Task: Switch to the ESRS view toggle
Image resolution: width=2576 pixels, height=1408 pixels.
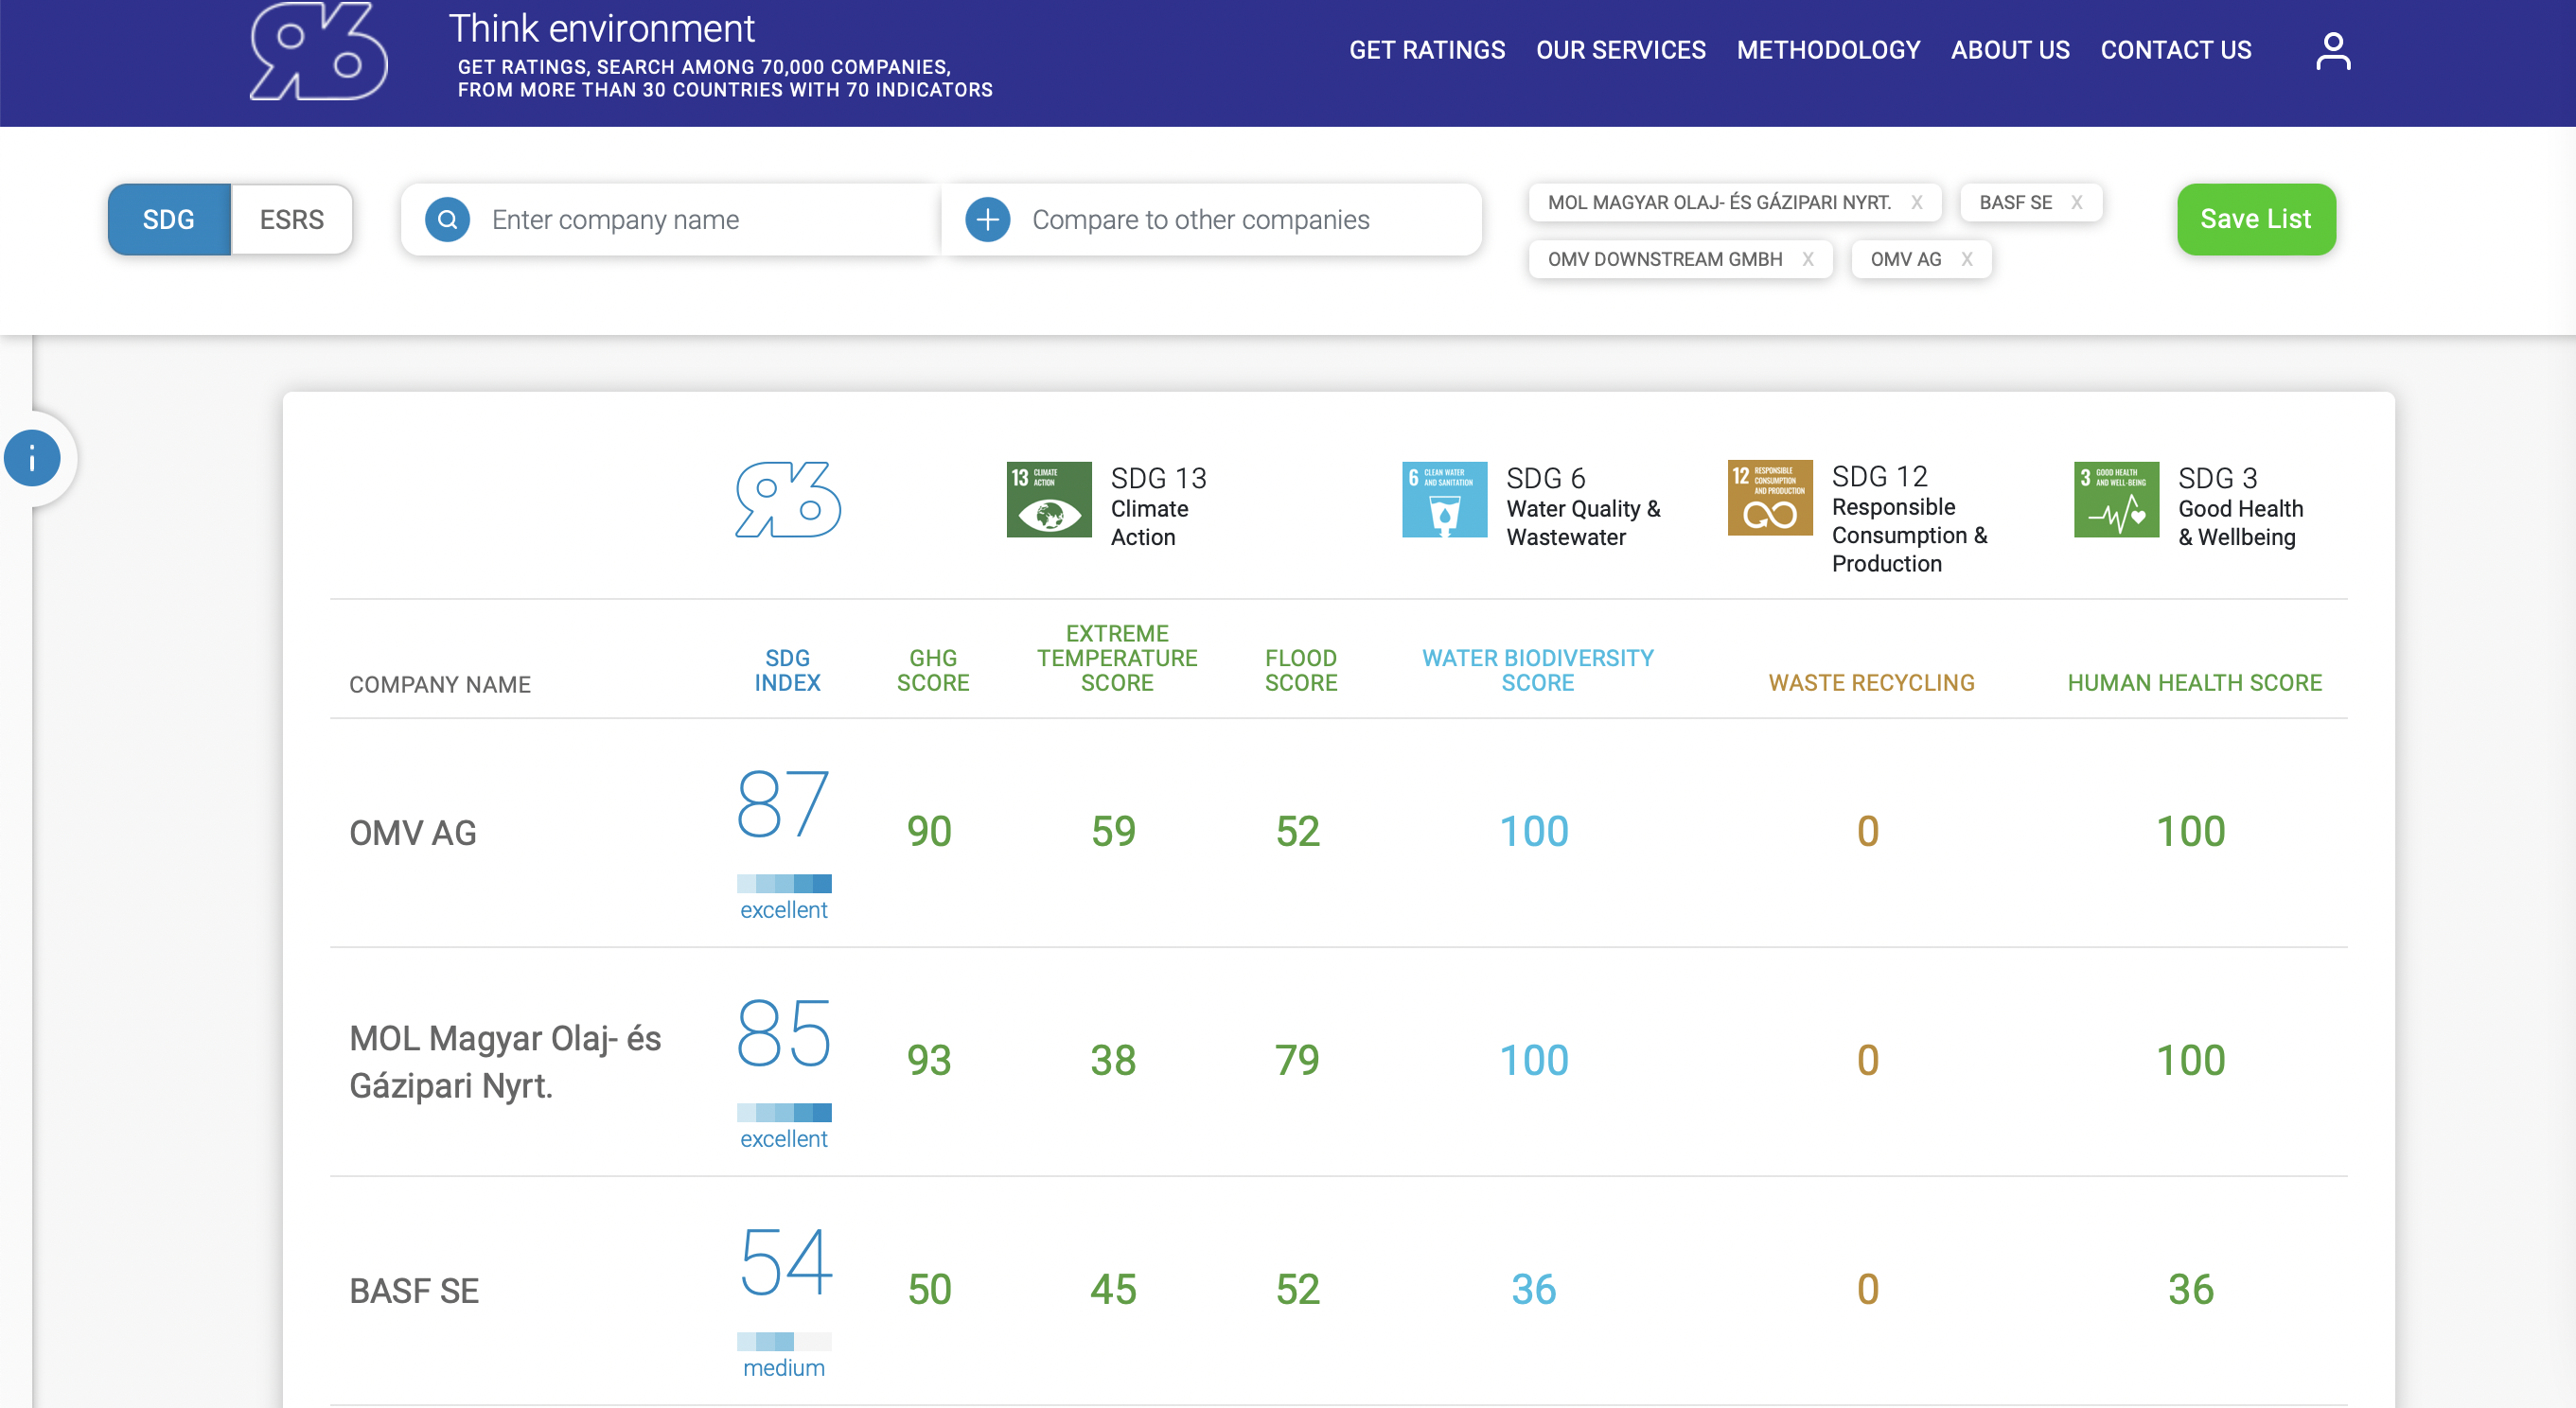Action: click(291, 219)
